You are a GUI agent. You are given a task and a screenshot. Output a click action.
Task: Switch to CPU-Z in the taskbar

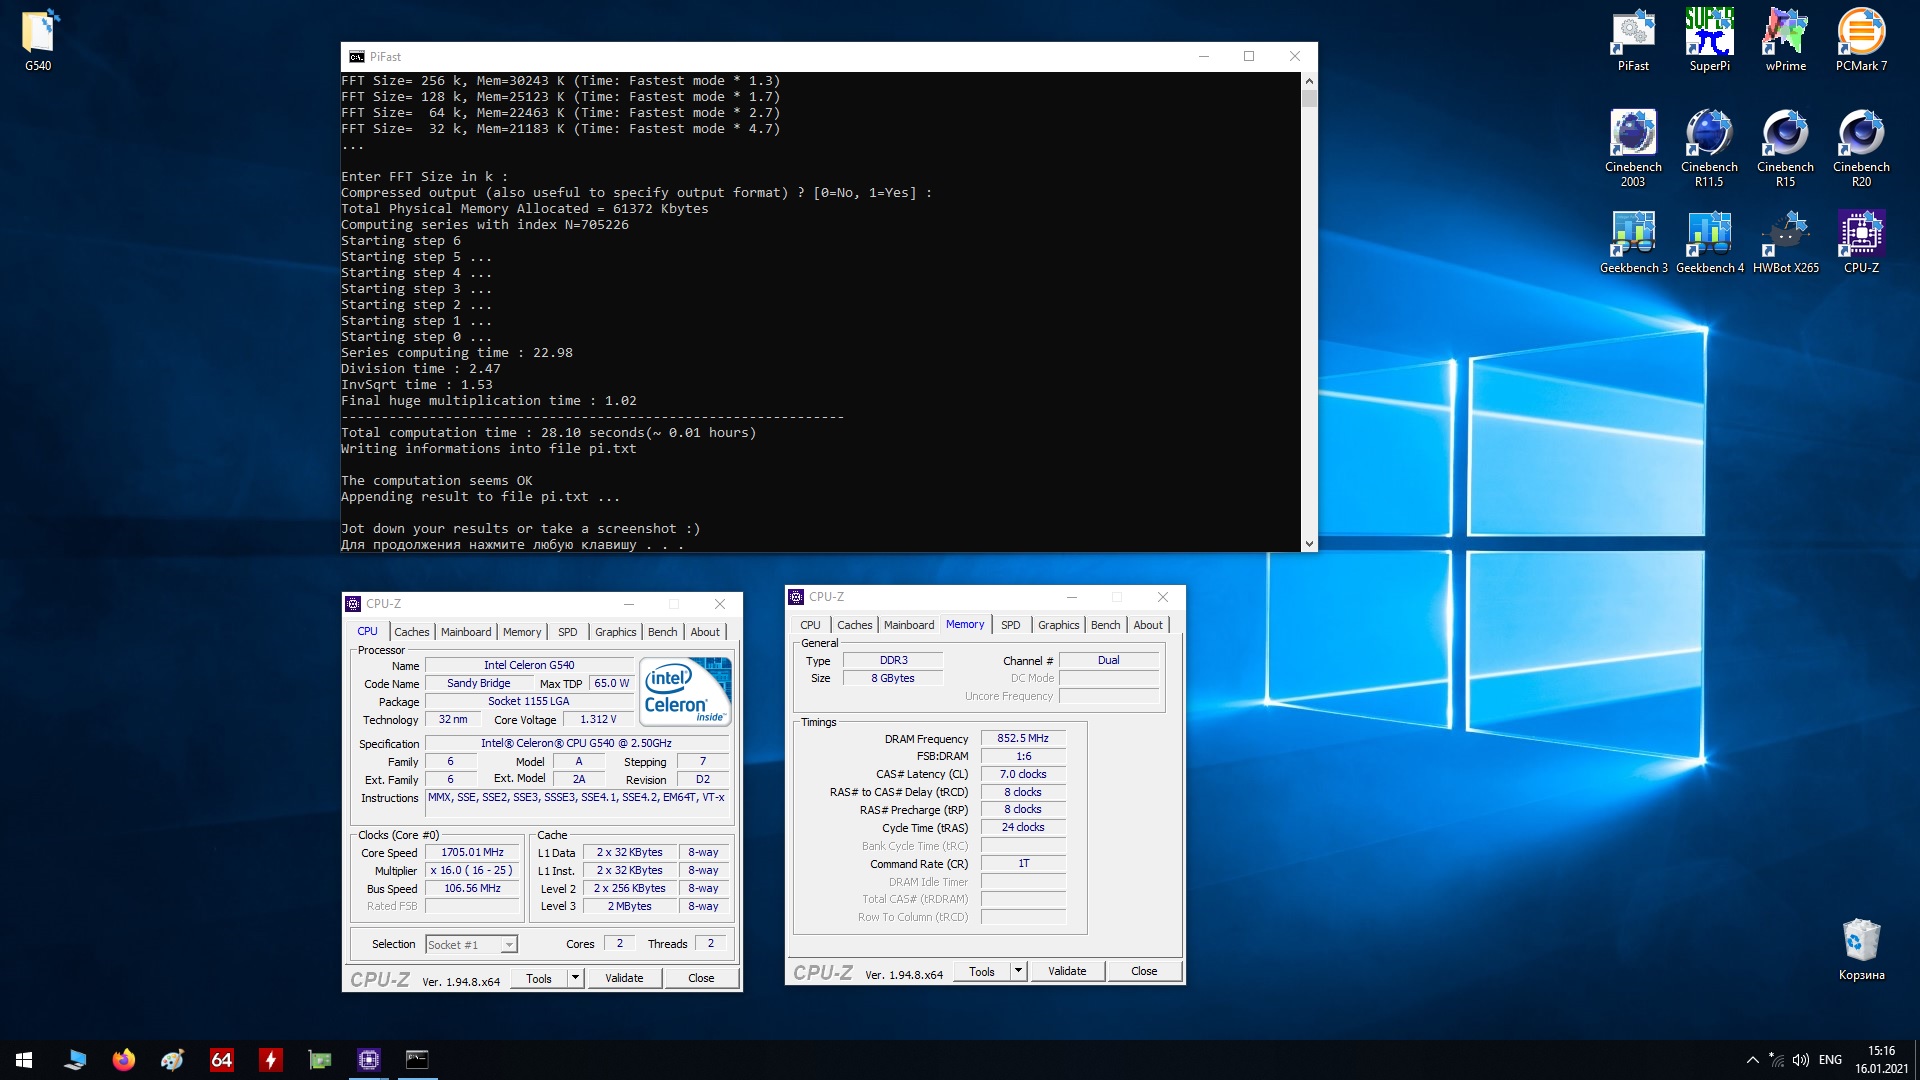point(368,1060)
